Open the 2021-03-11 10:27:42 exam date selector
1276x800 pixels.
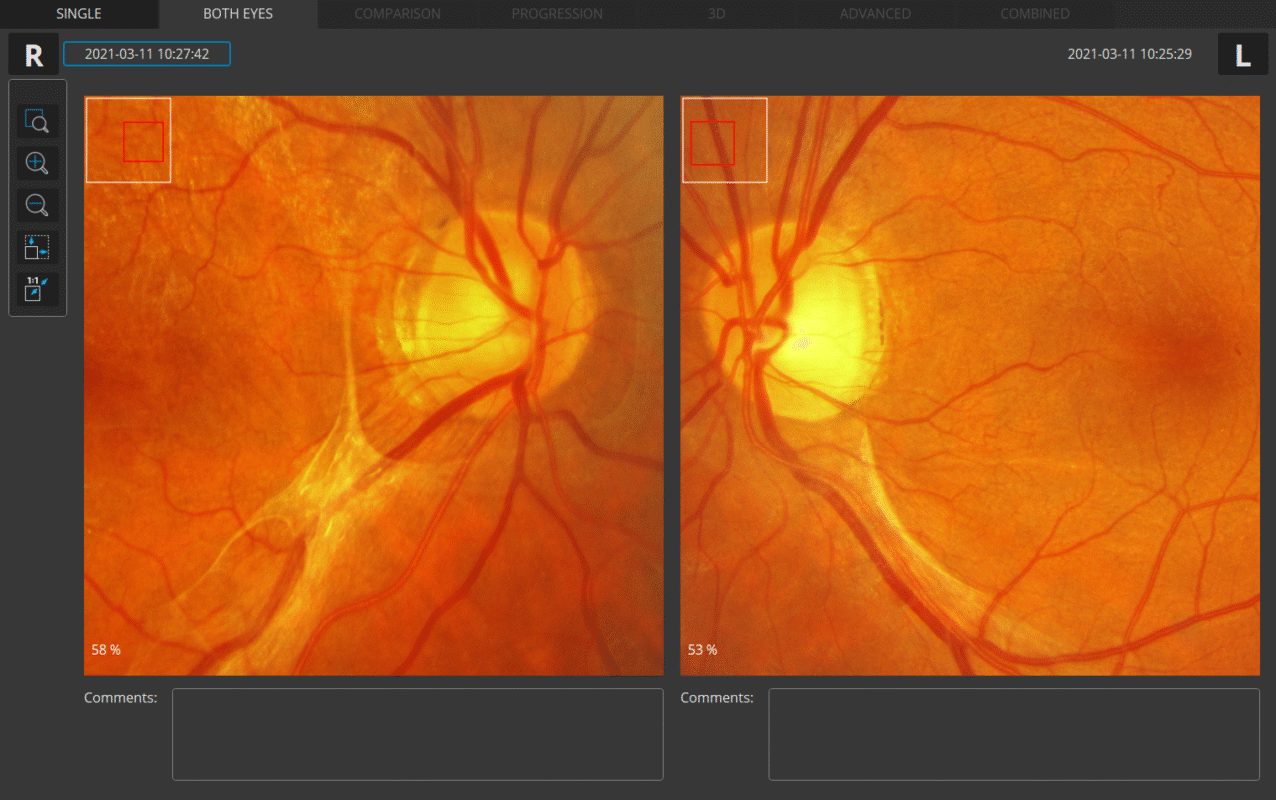147,54
